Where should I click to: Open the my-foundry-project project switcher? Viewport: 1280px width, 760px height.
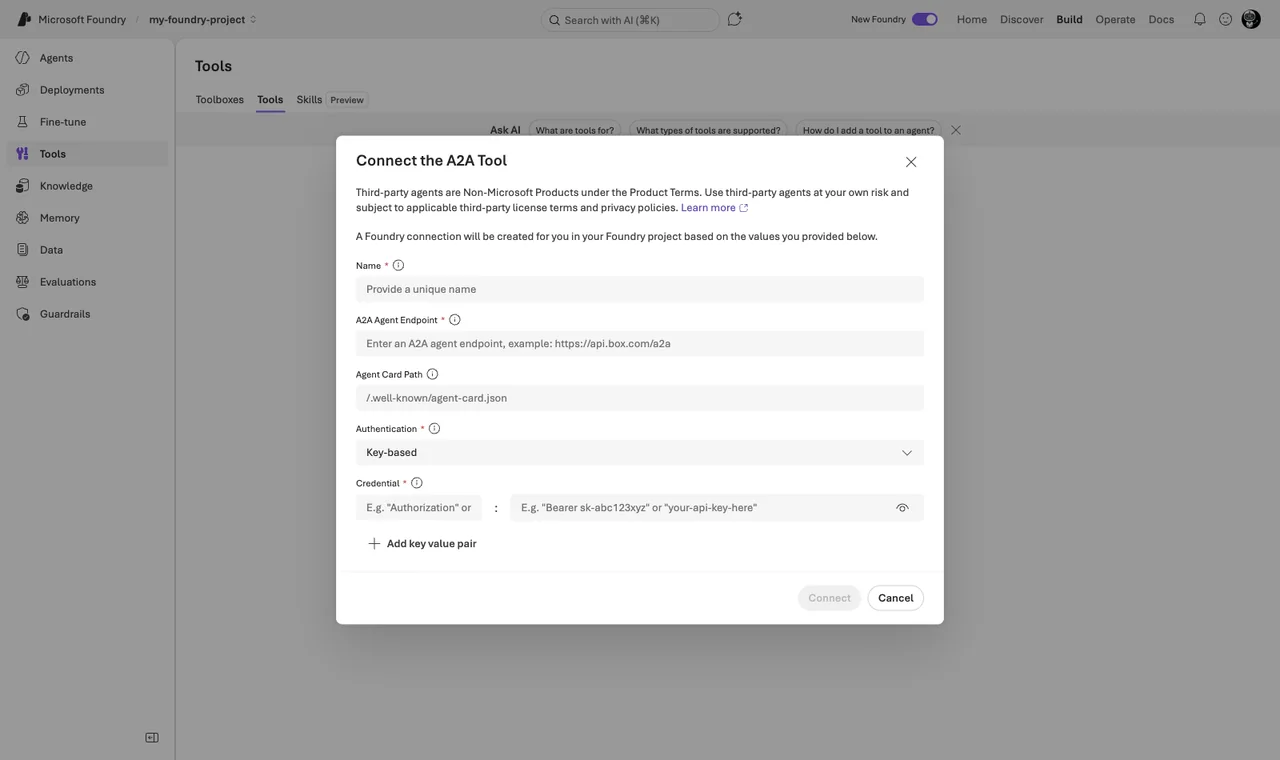203,19
